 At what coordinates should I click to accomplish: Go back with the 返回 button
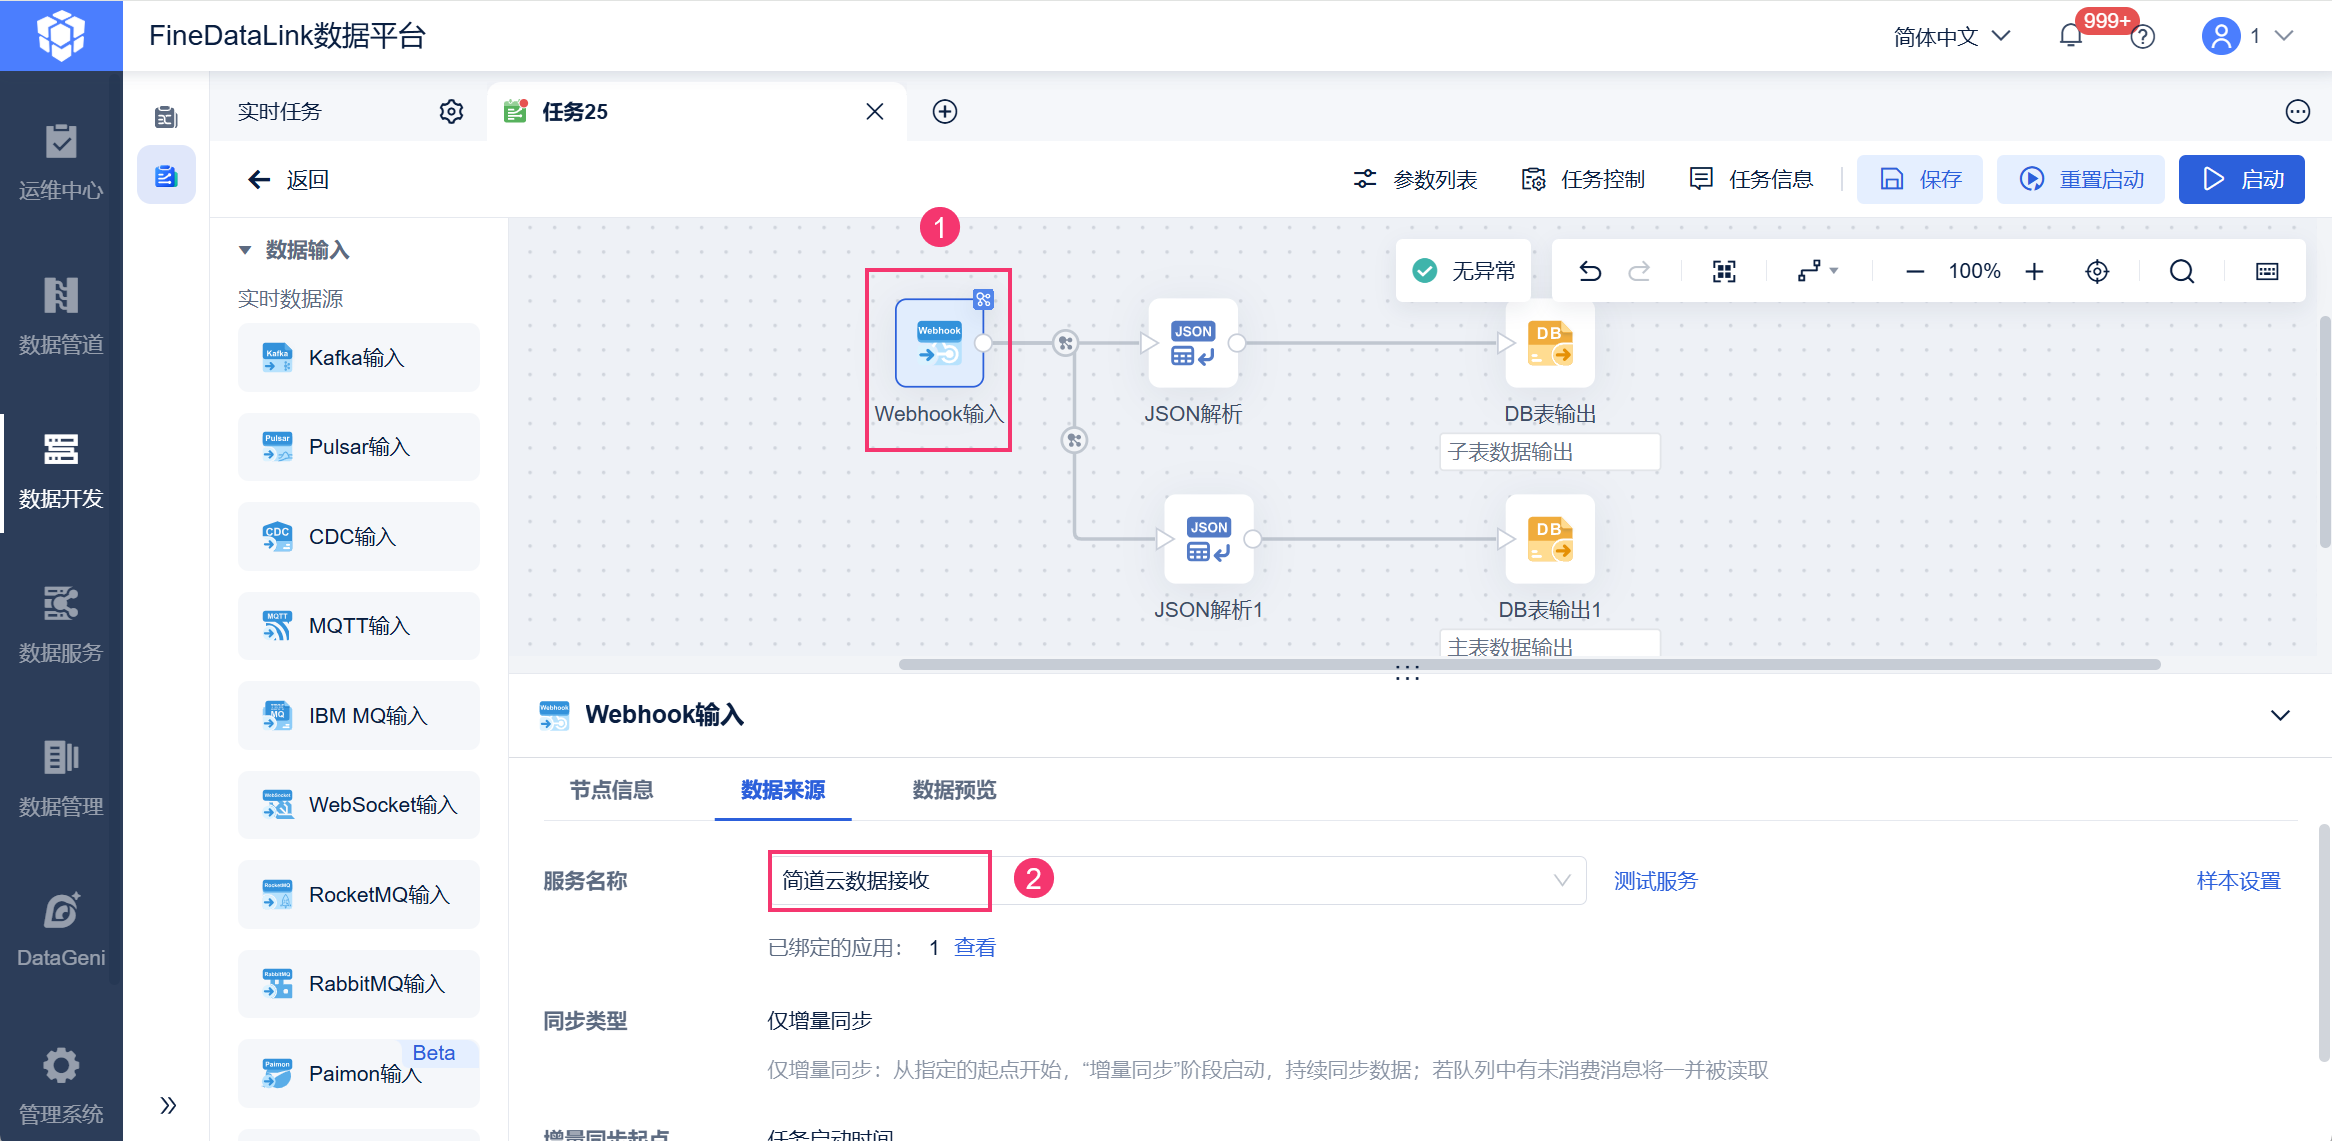click(288, 179)
